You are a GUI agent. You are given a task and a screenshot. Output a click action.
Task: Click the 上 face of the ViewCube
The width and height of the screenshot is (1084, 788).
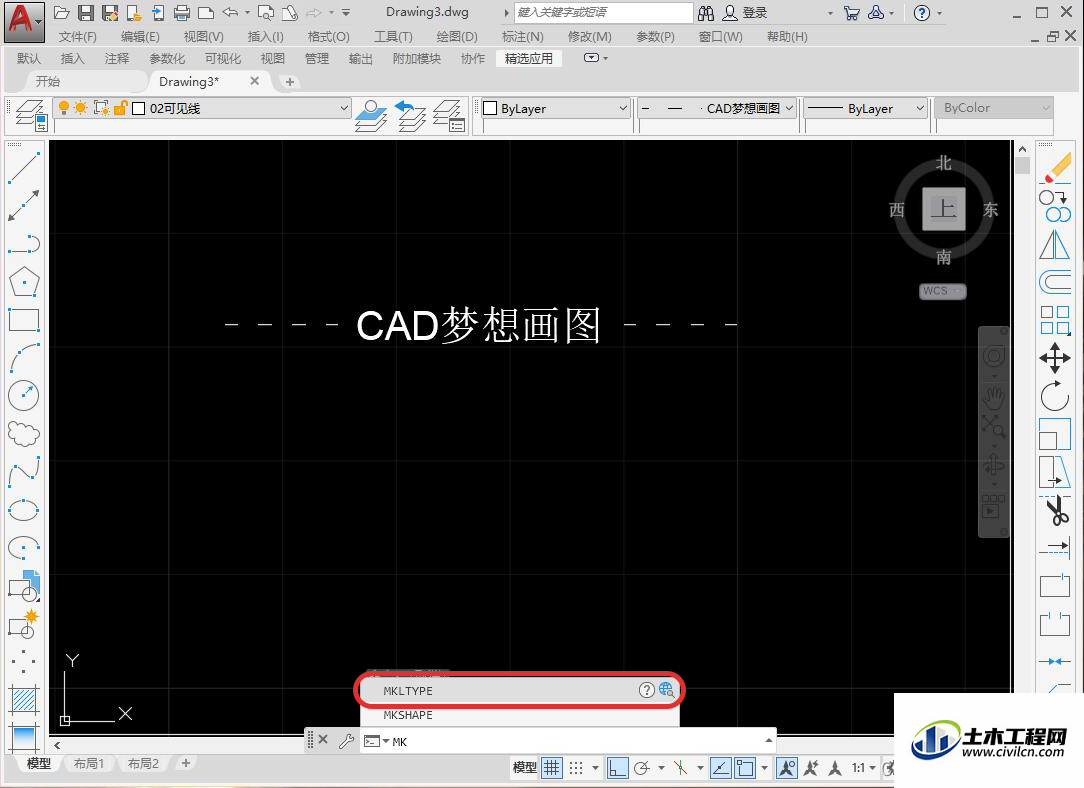(x=944, y=208)
